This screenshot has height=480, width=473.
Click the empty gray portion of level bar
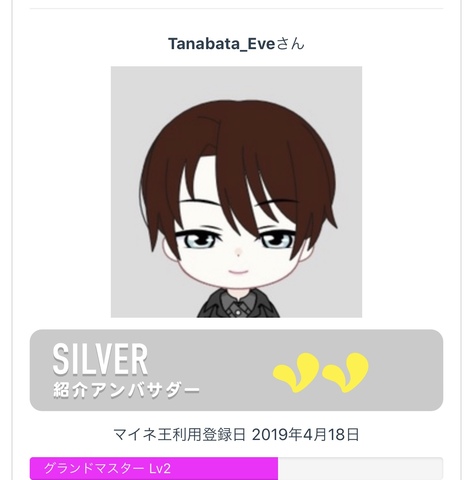pyautogui.click(x=360, y=469)
